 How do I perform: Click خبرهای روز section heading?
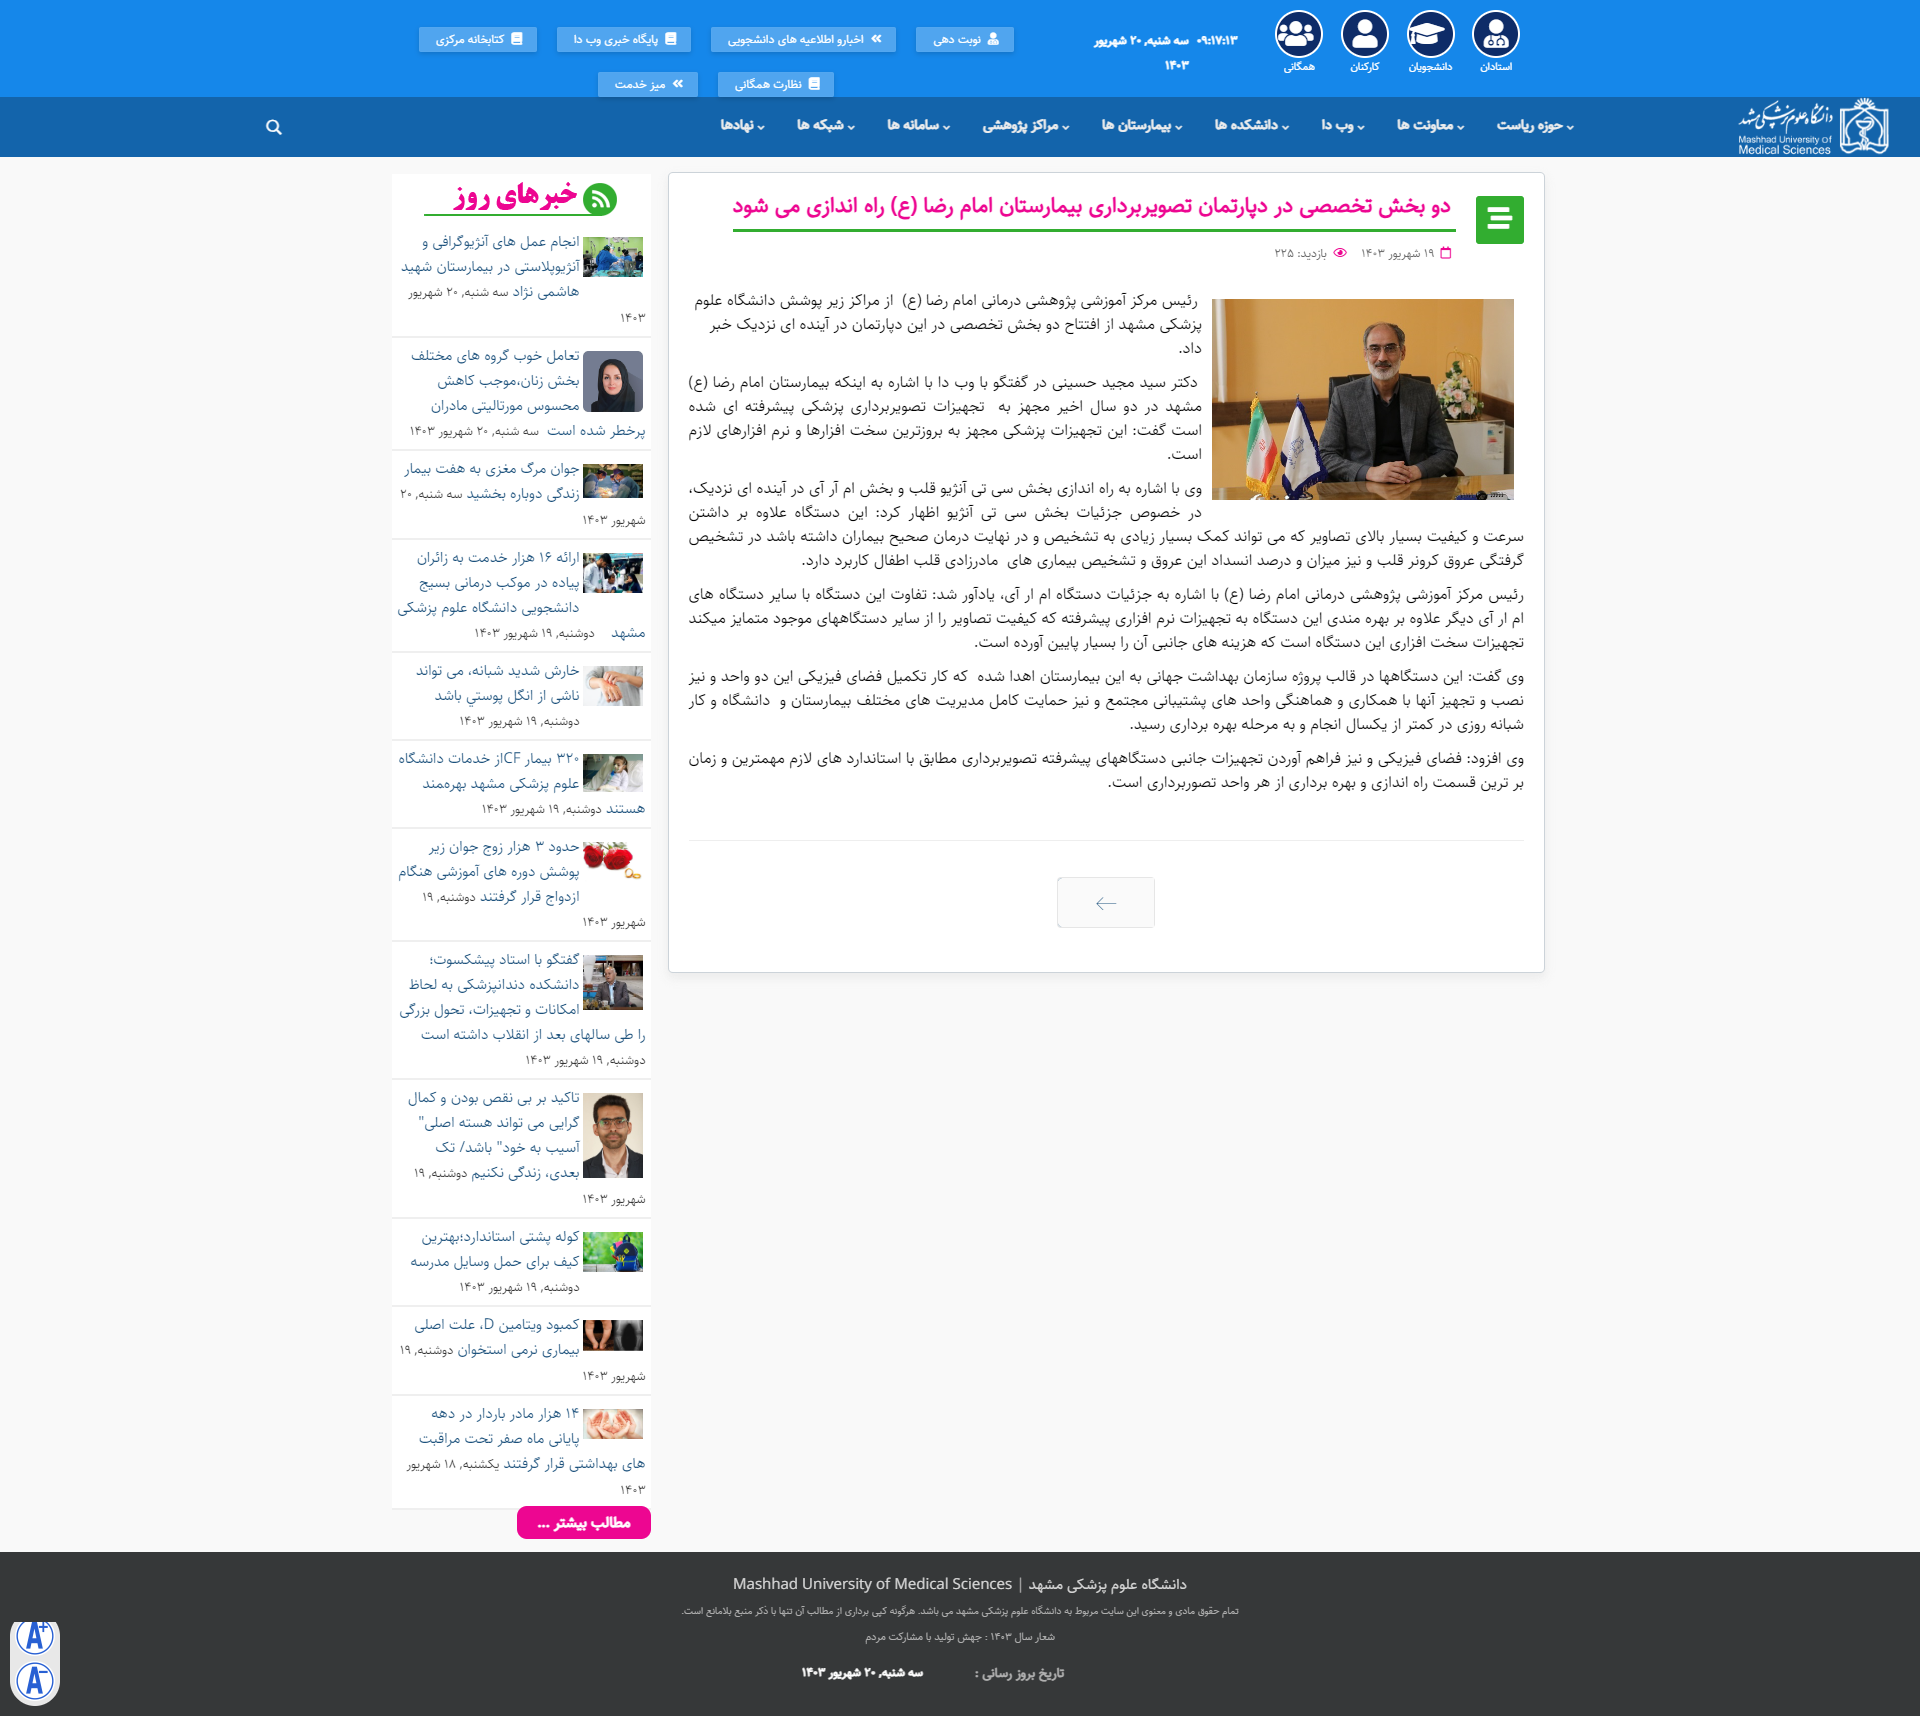[516, 195]
